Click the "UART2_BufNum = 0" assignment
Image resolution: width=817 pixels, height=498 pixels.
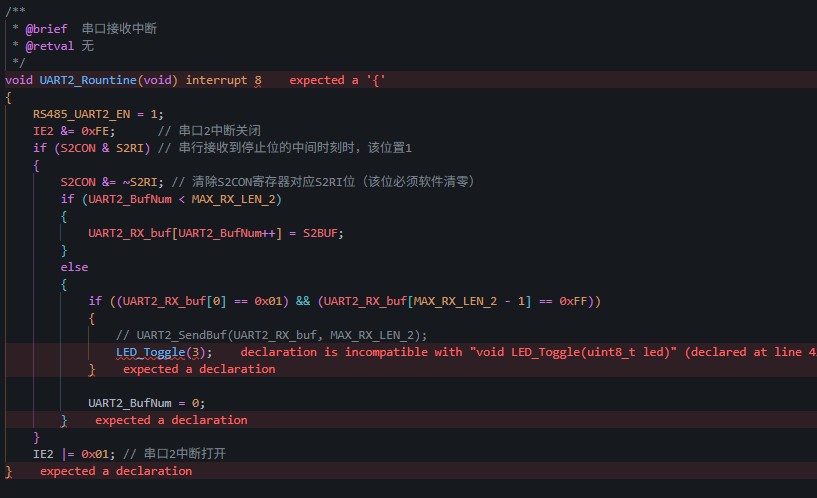(x=146, y=403)
